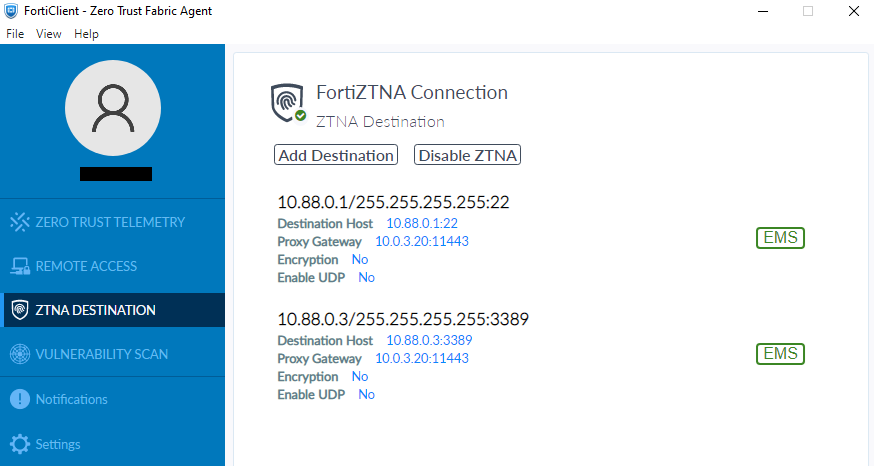Click Enable UDP No value for 10.88.0.3
This screenshot has width=874, height=466.
367,395
